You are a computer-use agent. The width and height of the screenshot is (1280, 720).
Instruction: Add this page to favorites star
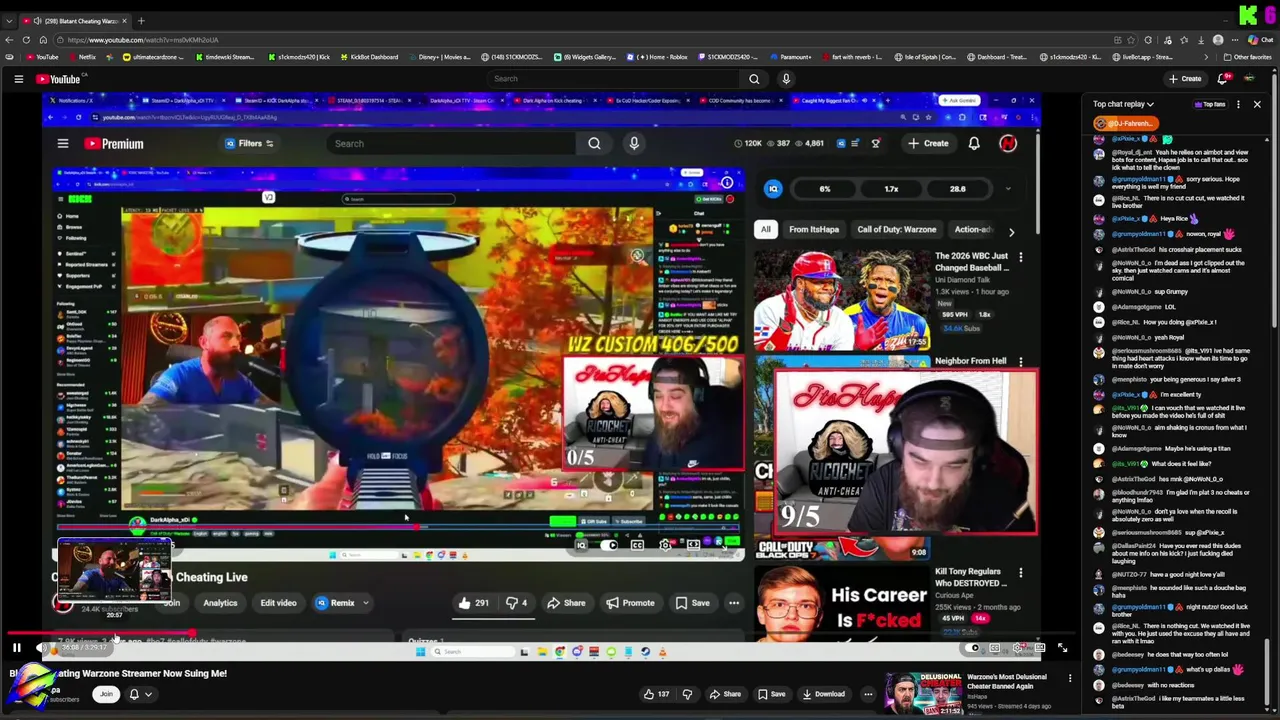coord(1132,40)
